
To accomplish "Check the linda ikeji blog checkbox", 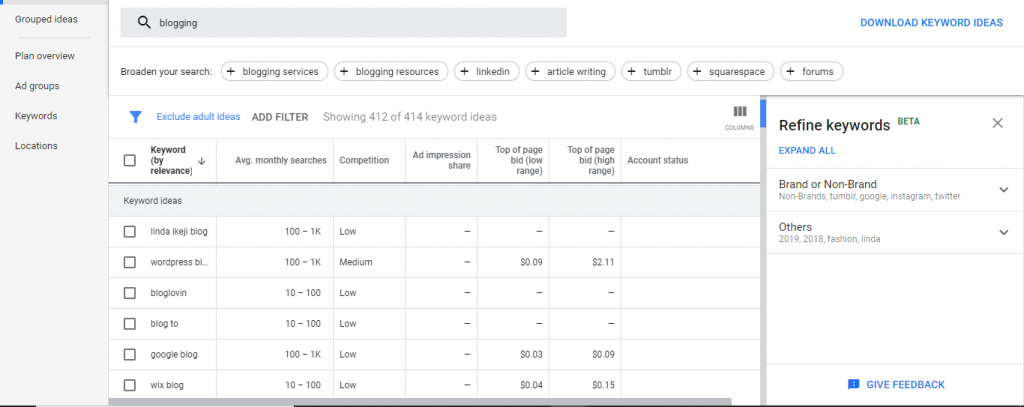I will (x=129, y=232).
